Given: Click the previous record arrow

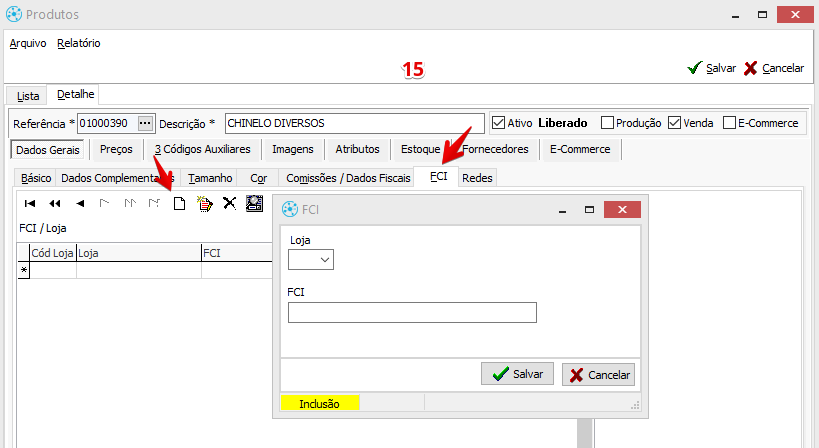Looking at the screenshot, I should 80,203.
